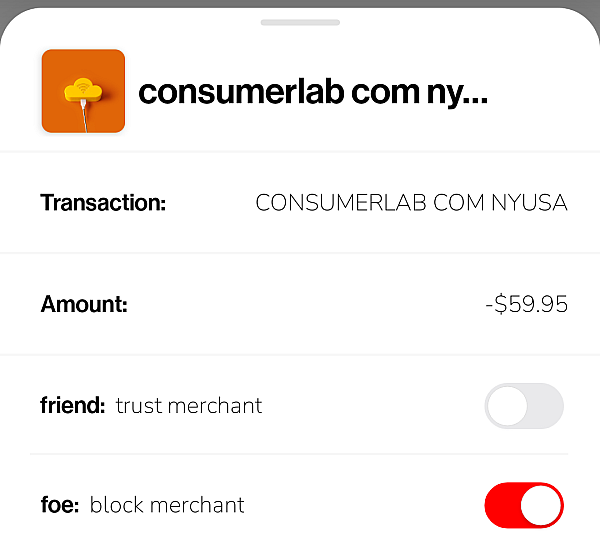Click the red track of the foe switch
The width and height of the screenshot is (600, 539).
501,505
